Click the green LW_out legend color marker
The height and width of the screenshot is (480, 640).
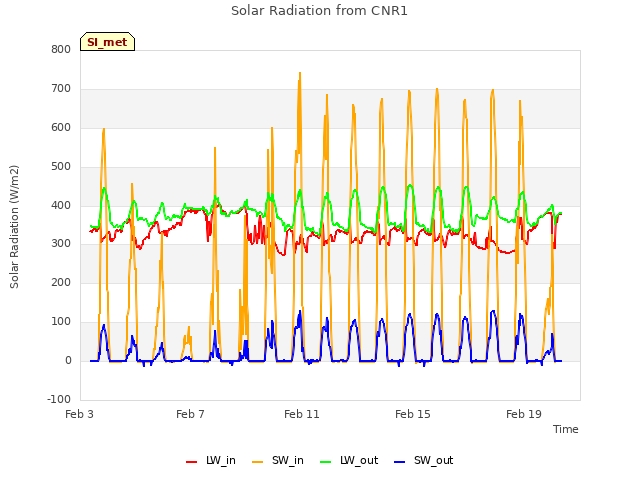pyautogui.click(x=326, y=462)
